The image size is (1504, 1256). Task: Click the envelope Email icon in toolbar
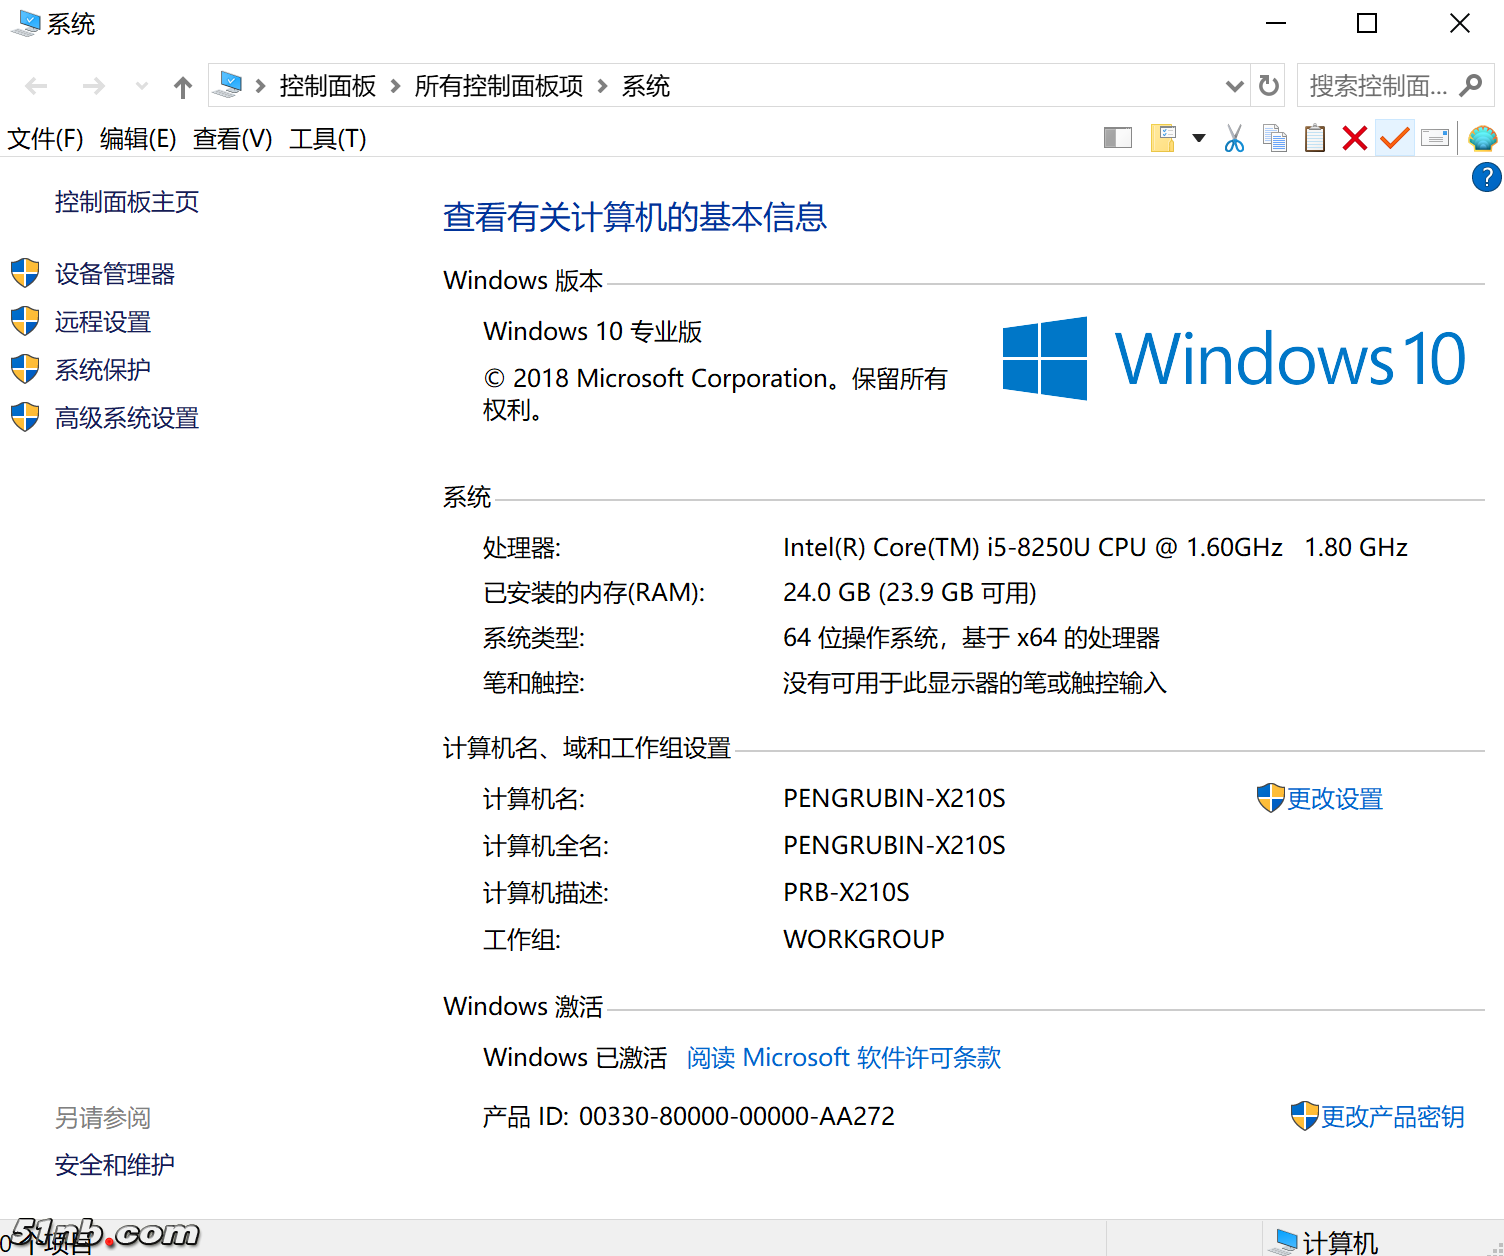1435,138
